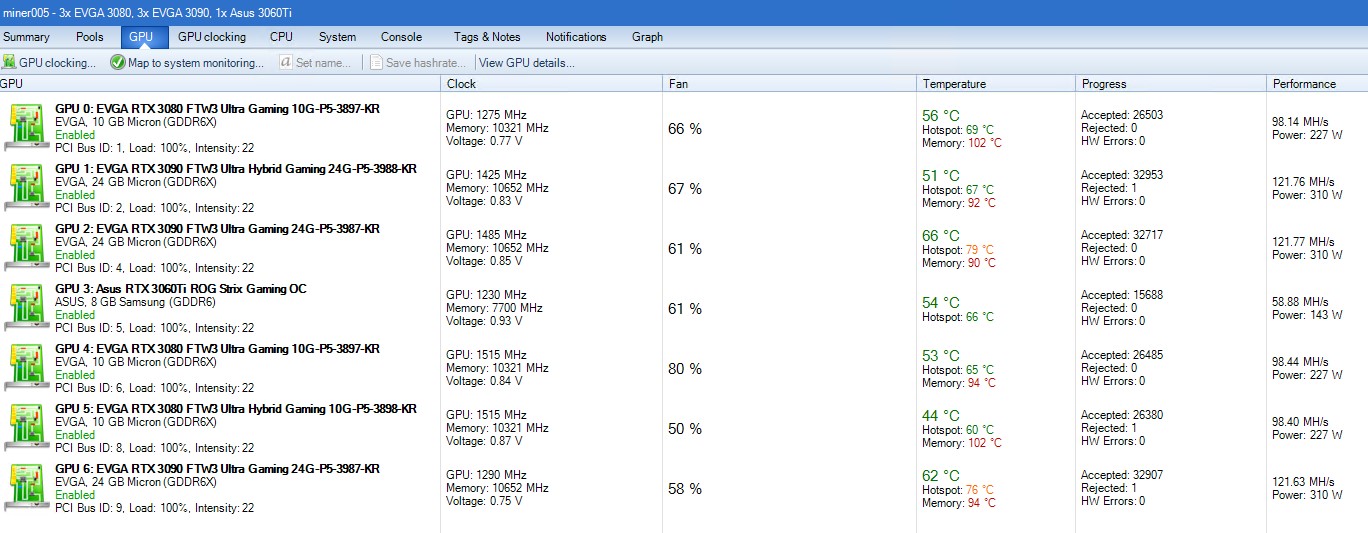
Task: Open the Console tab
Action: tap(401, 37)
